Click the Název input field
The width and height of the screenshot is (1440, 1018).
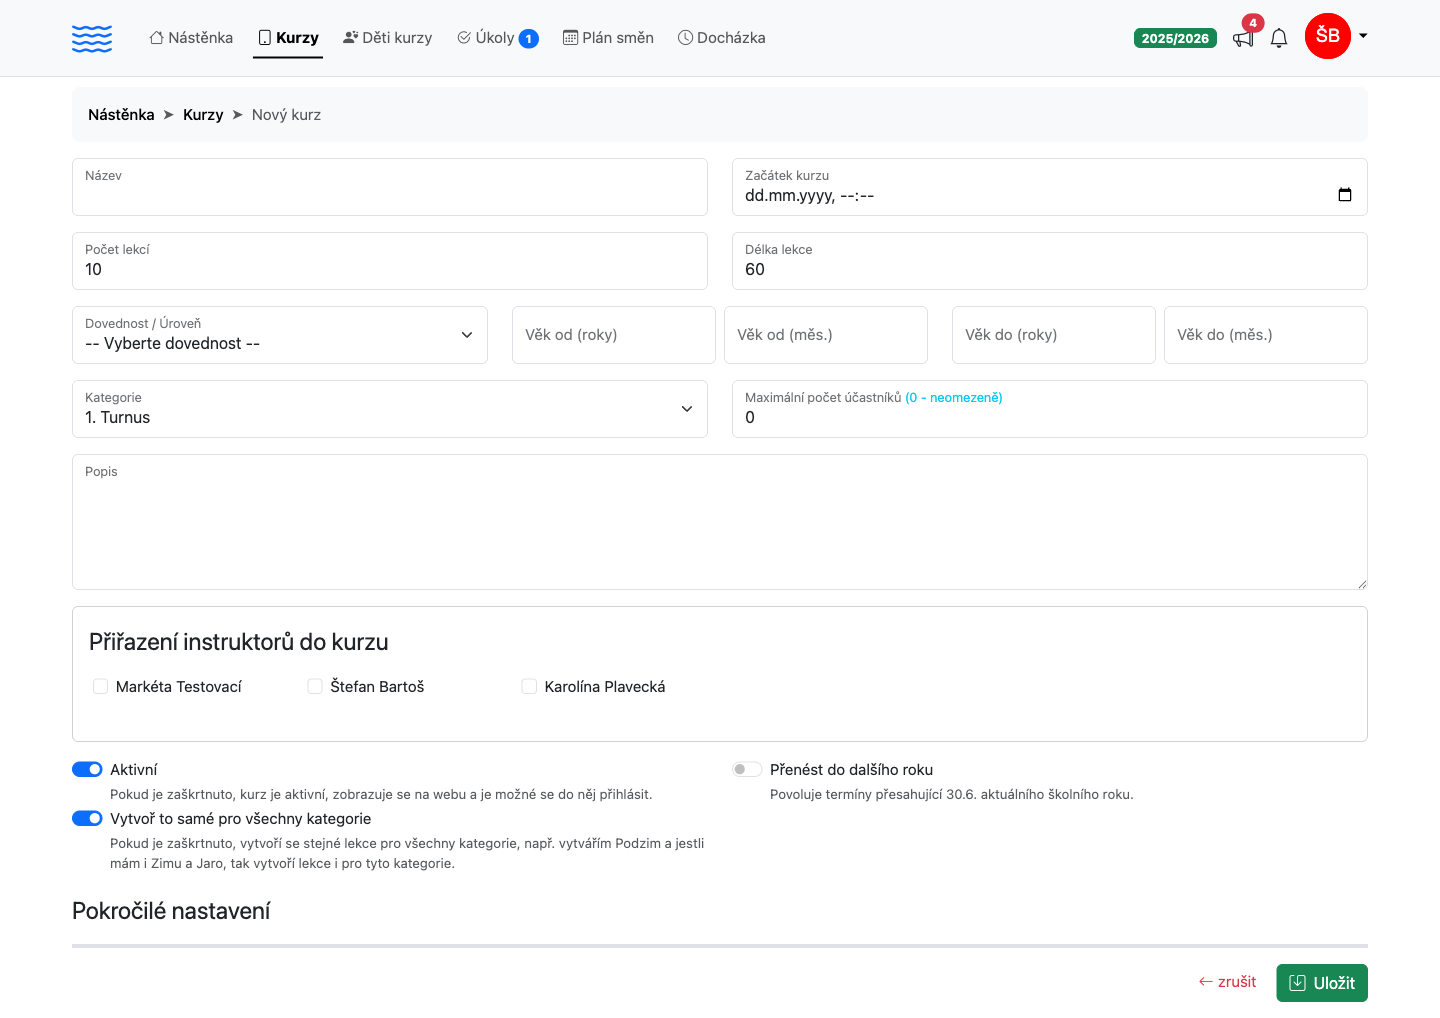click(x=390, y=187)
